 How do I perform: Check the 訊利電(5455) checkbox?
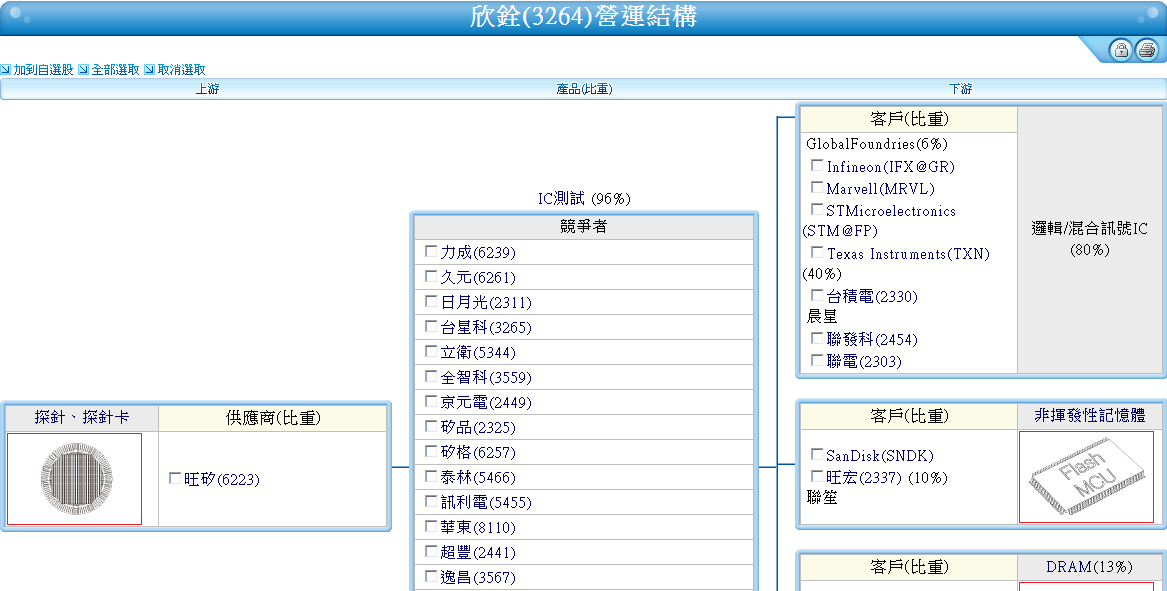[431, 502]
